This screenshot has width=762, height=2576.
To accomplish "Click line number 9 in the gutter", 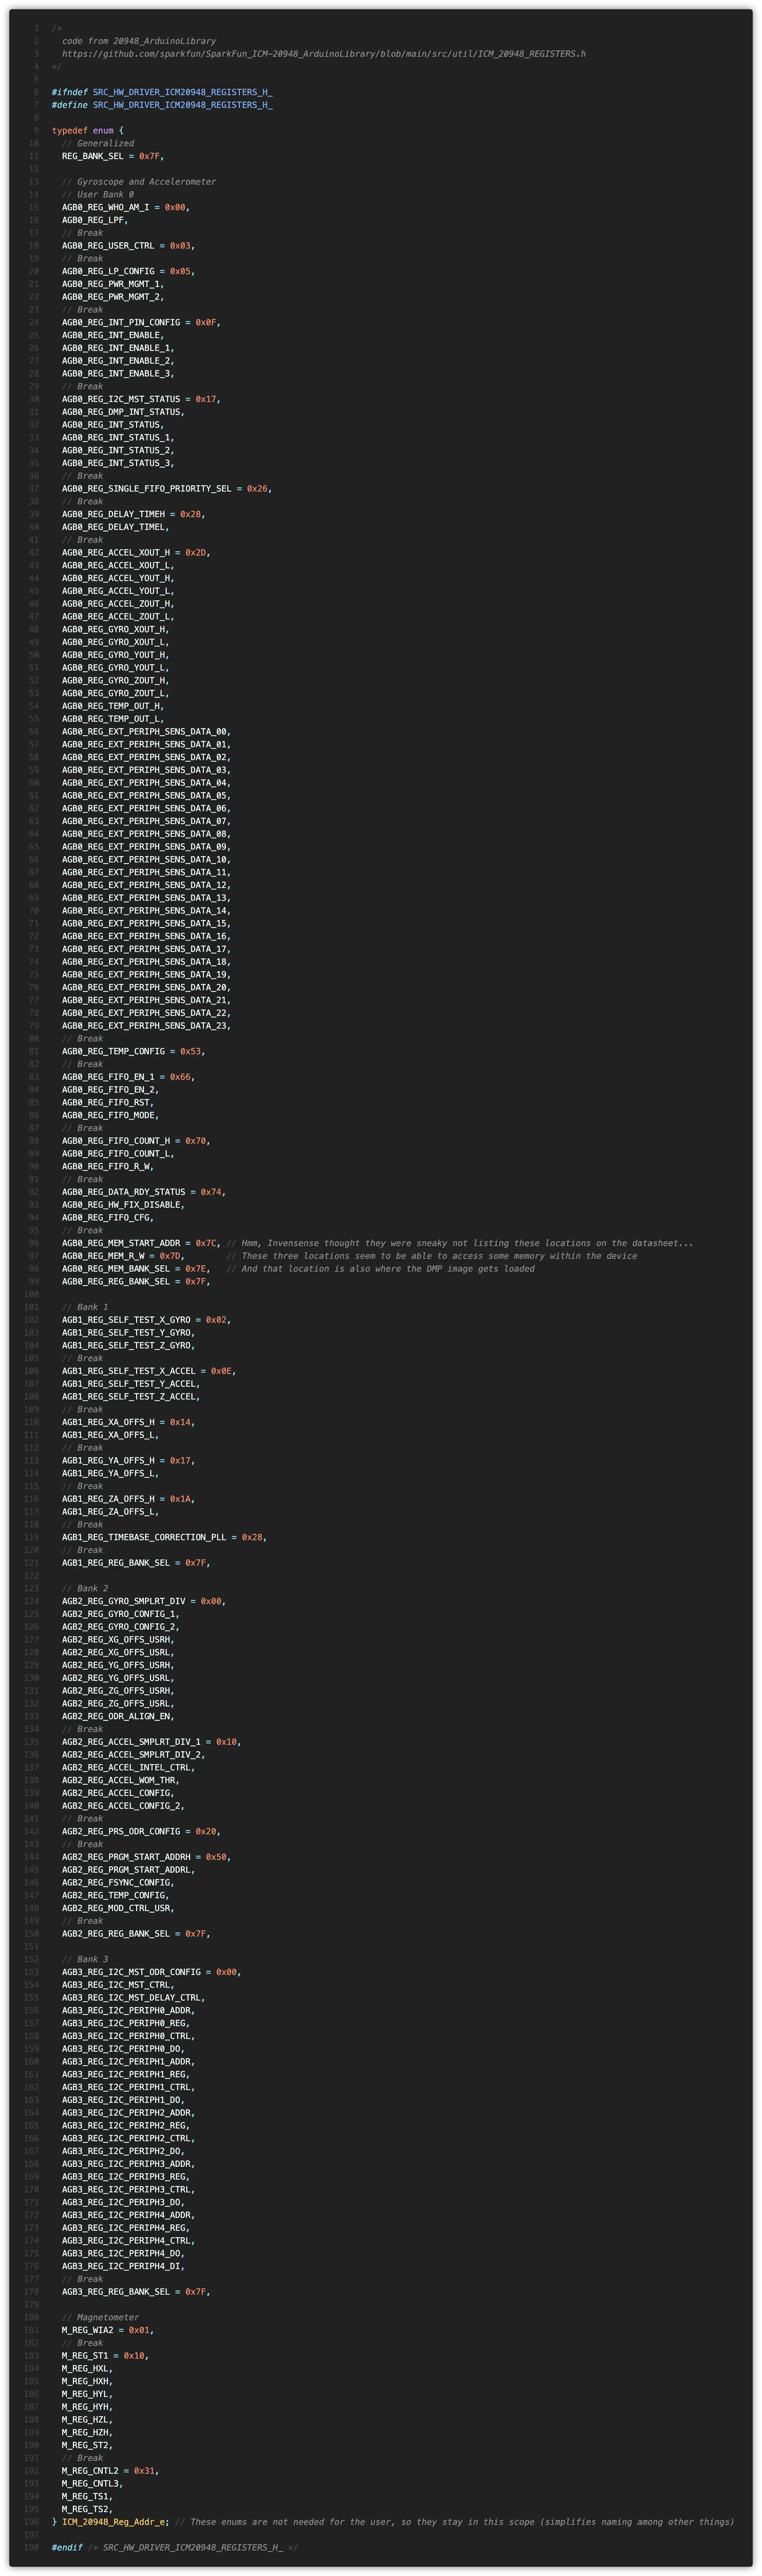I will pyautogui.click(x=36, y=131).
